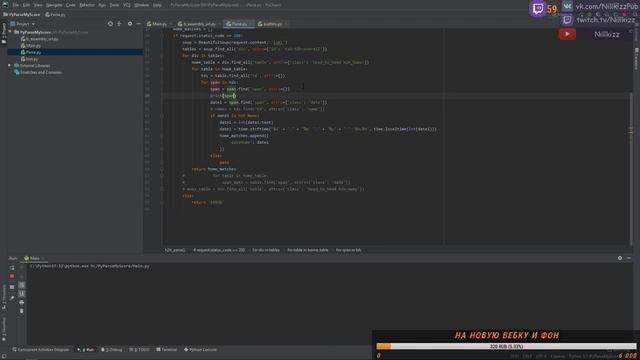This screenshot has width=640, height=360.
Task: Open the Code menu
Action: pyautogui.click(x=71, y=5)
